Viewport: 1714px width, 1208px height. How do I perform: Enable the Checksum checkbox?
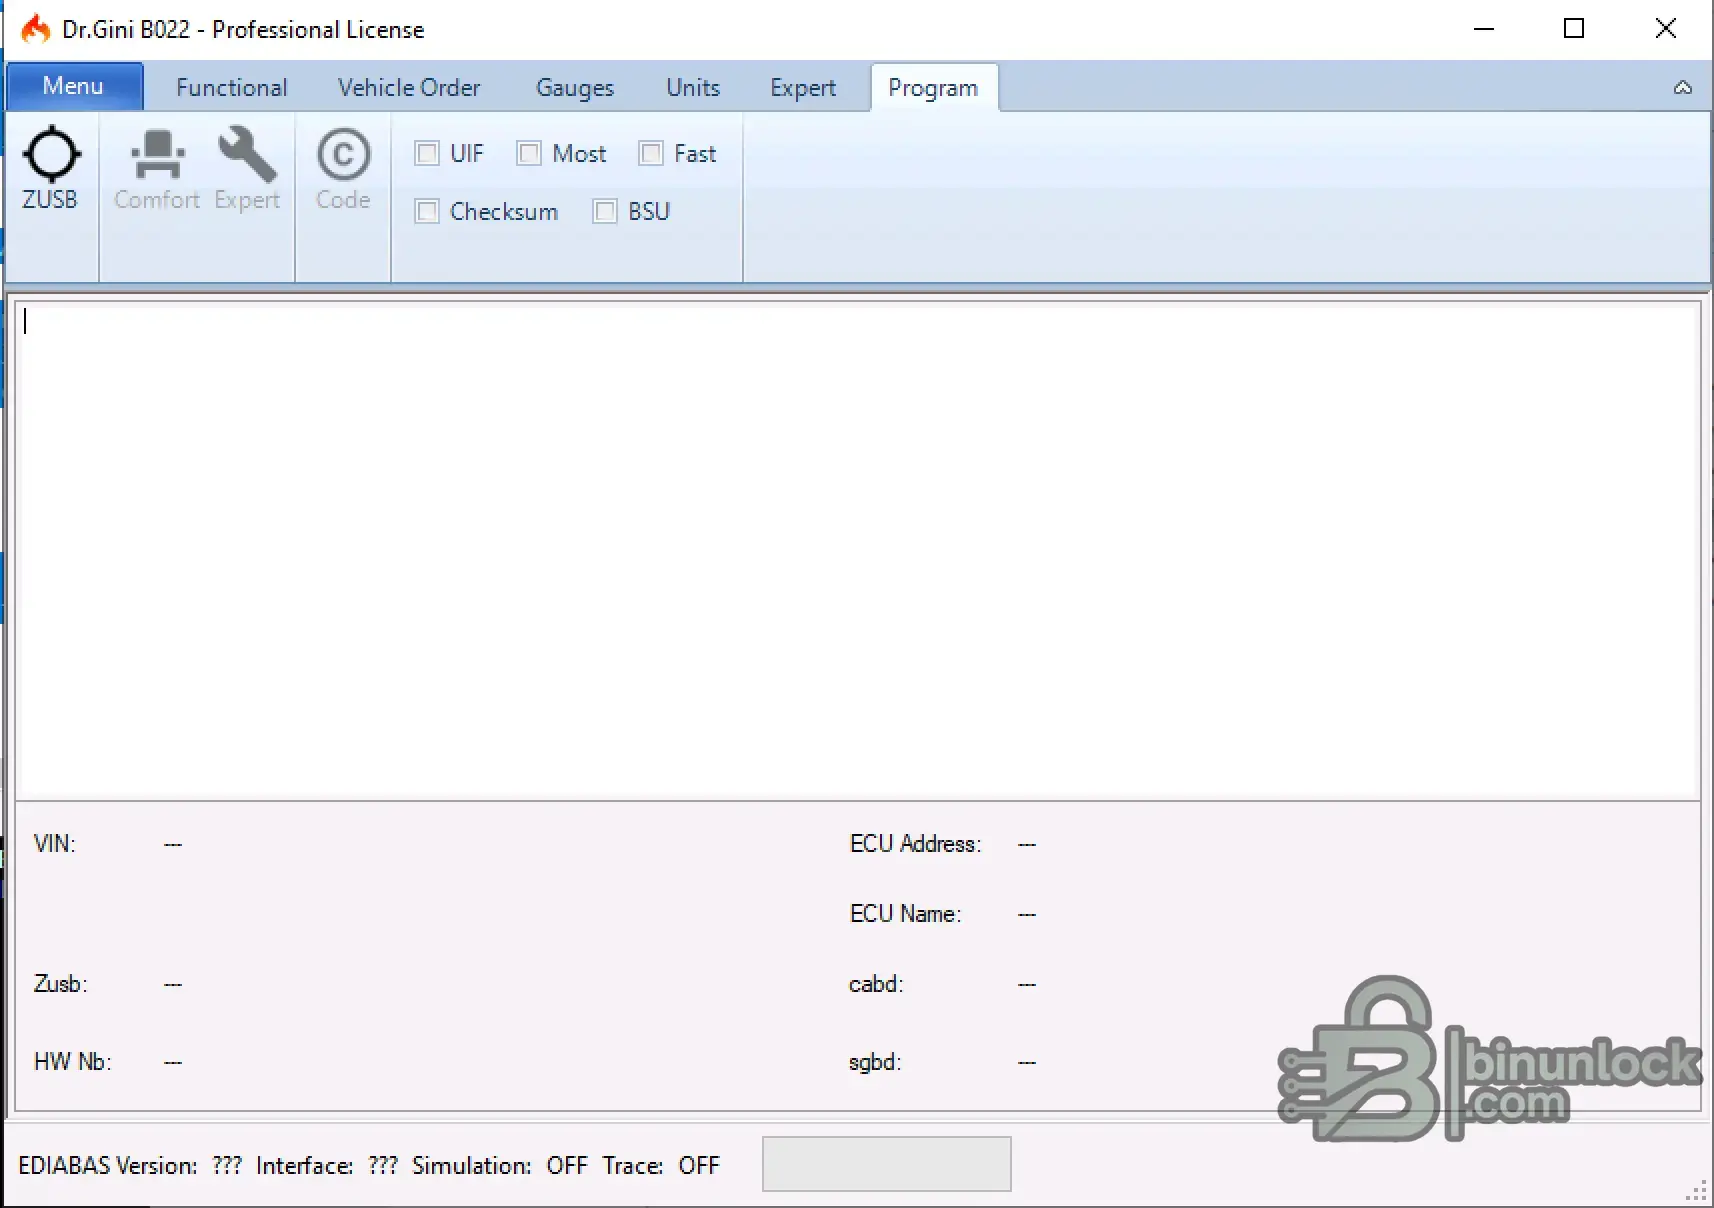(427, 211)
